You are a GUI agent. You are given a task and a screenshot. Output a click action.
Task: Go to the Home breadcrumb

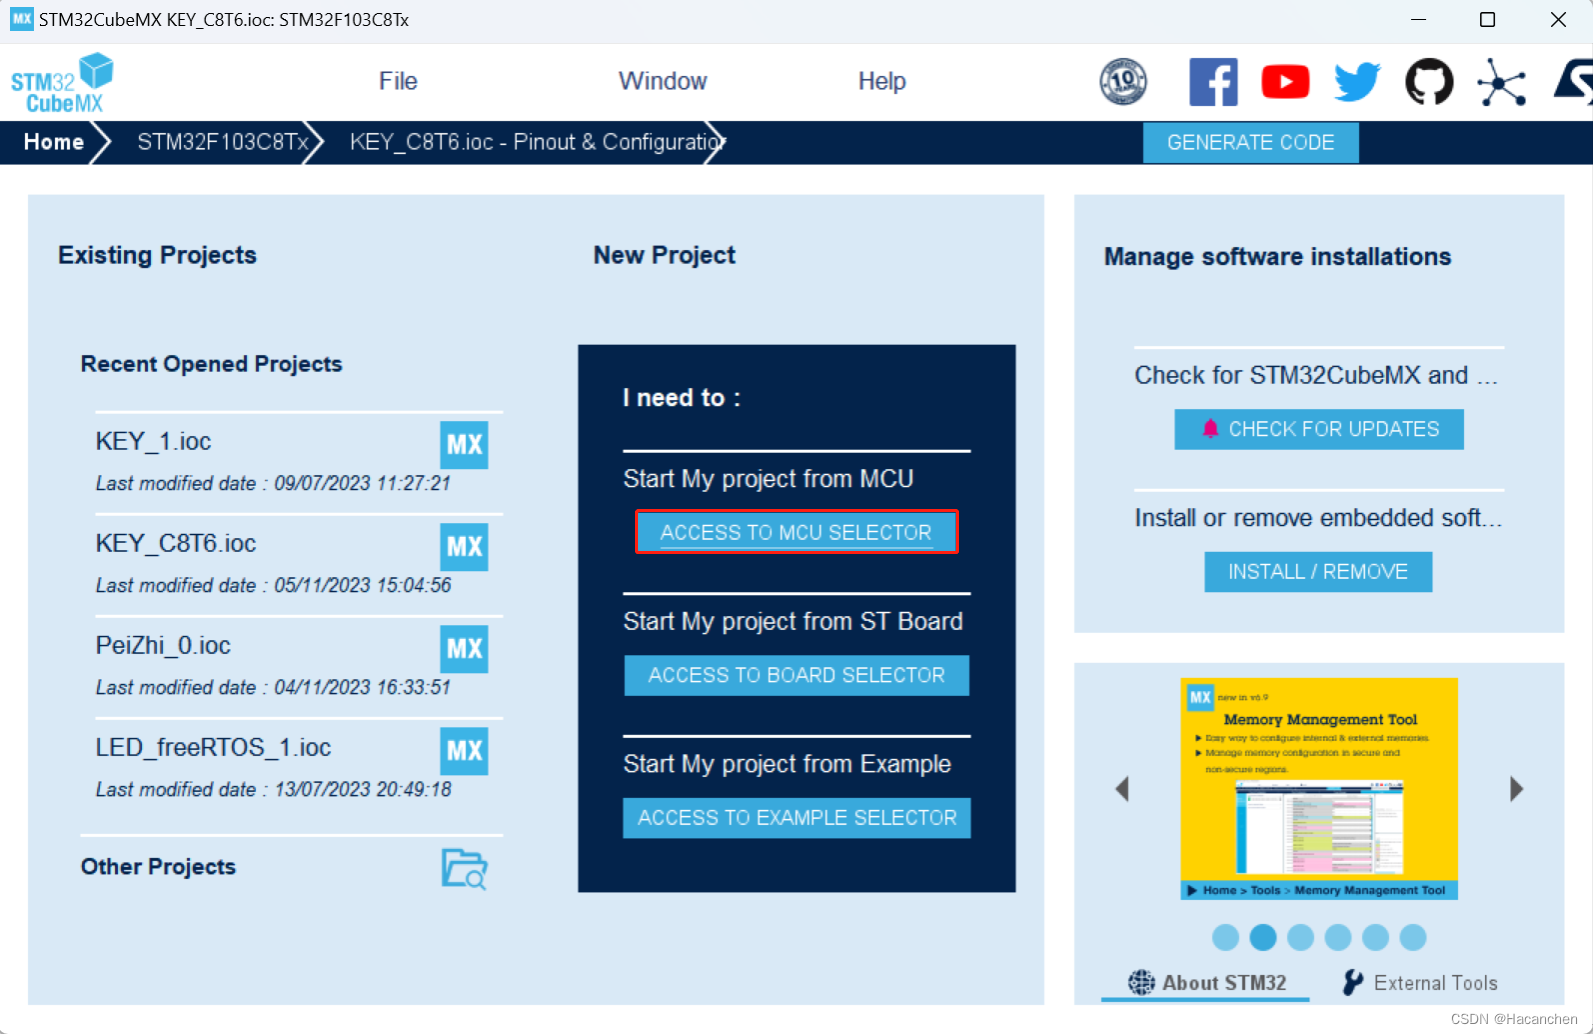point(54,142)
